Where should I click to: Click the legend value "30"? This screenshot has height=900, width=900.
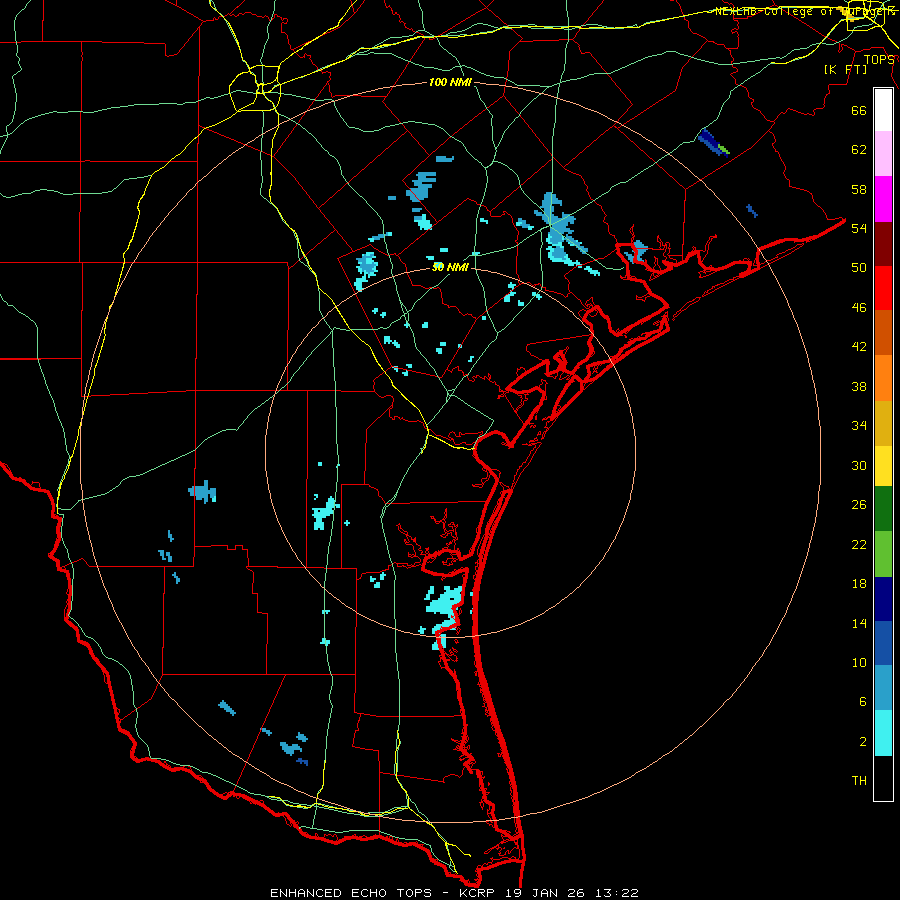pyautogui.click(x=859, y=465)
